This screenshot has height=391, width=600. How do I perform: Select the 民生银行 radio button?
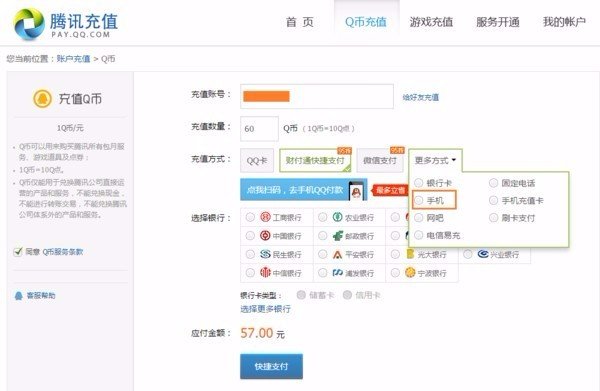[x=250, y=254]
